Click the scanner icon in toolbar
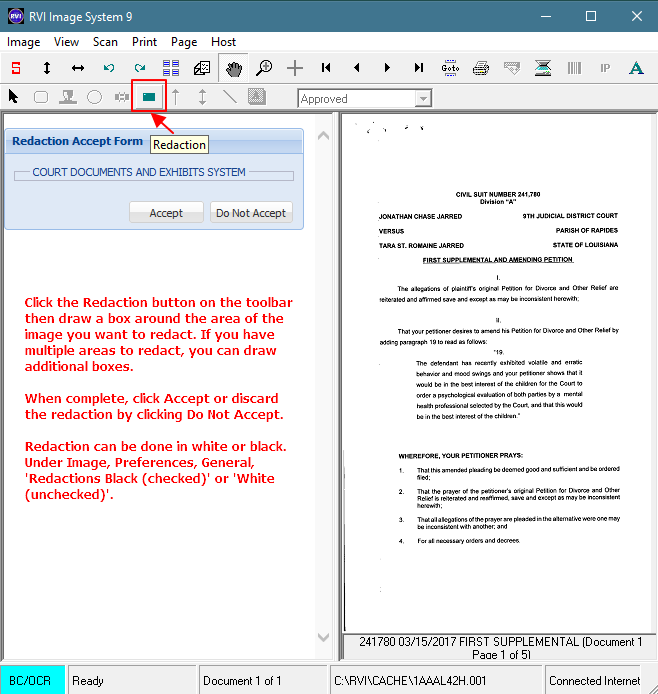The width and height of the screenshot is (658, 694). tap(543, 68)
